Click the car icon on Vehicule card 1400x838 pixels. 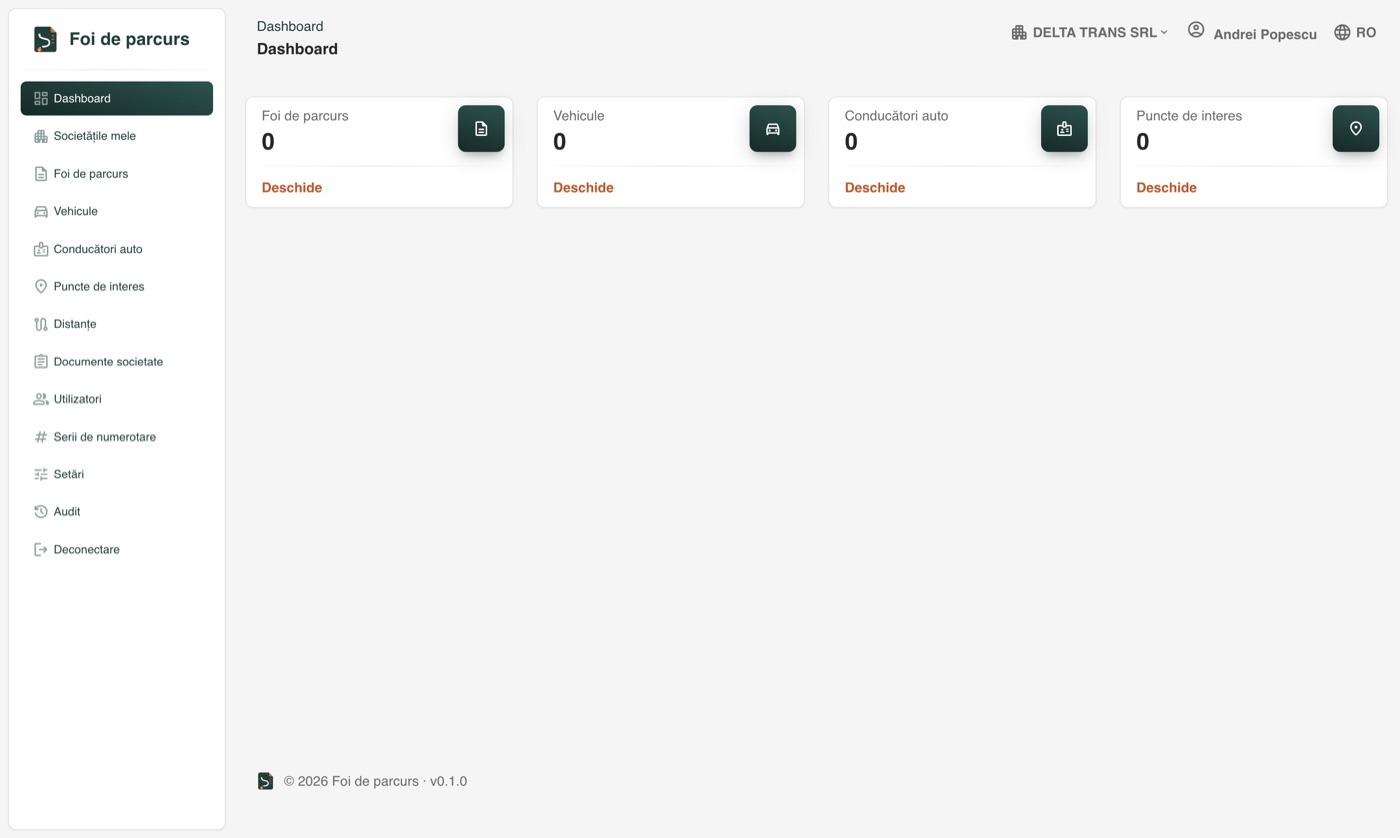[773, 129]
